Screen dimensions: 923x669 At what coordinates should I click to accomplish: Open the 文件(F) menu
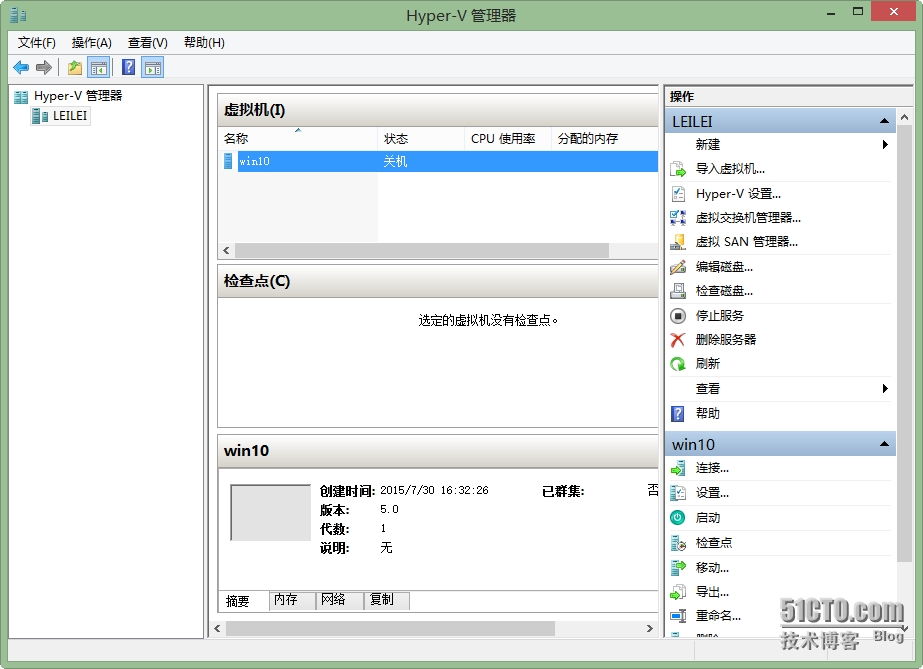(36, 42)
